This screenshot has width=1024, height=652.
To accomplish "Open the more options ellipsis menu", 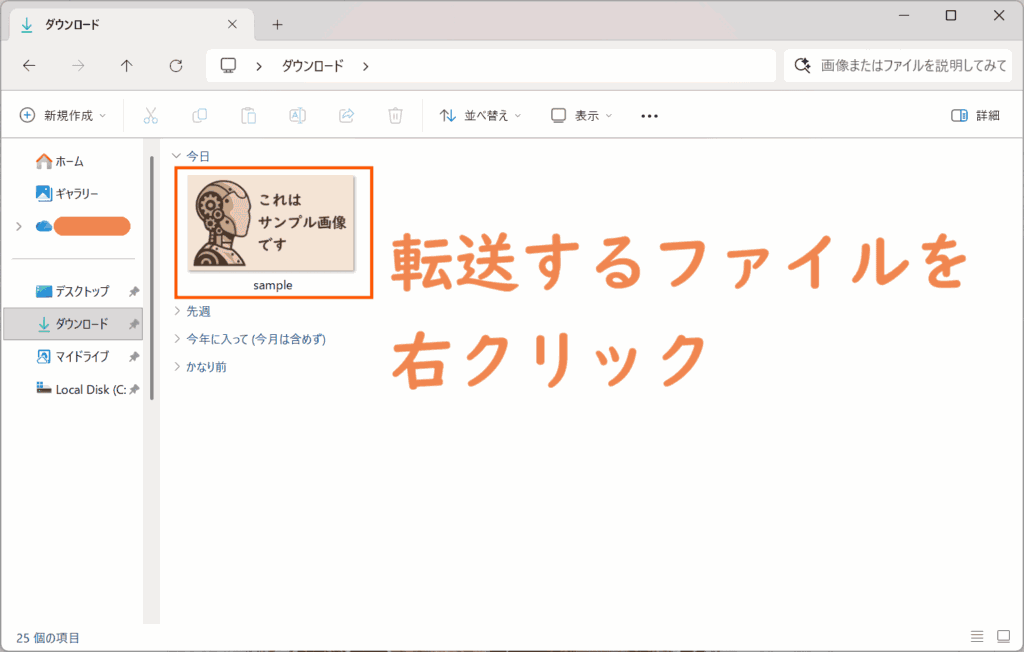I will (x=649, y=116).
